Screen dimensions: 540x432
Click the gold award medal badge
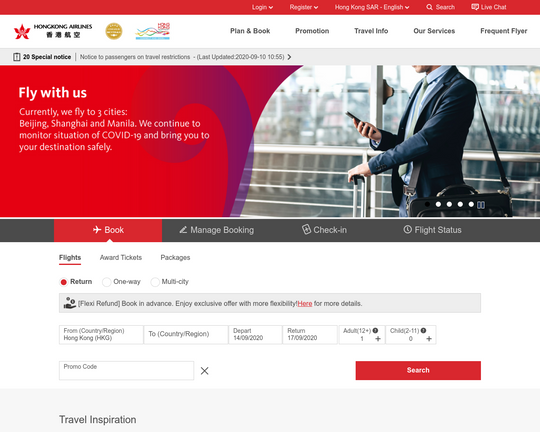(114, 31)
